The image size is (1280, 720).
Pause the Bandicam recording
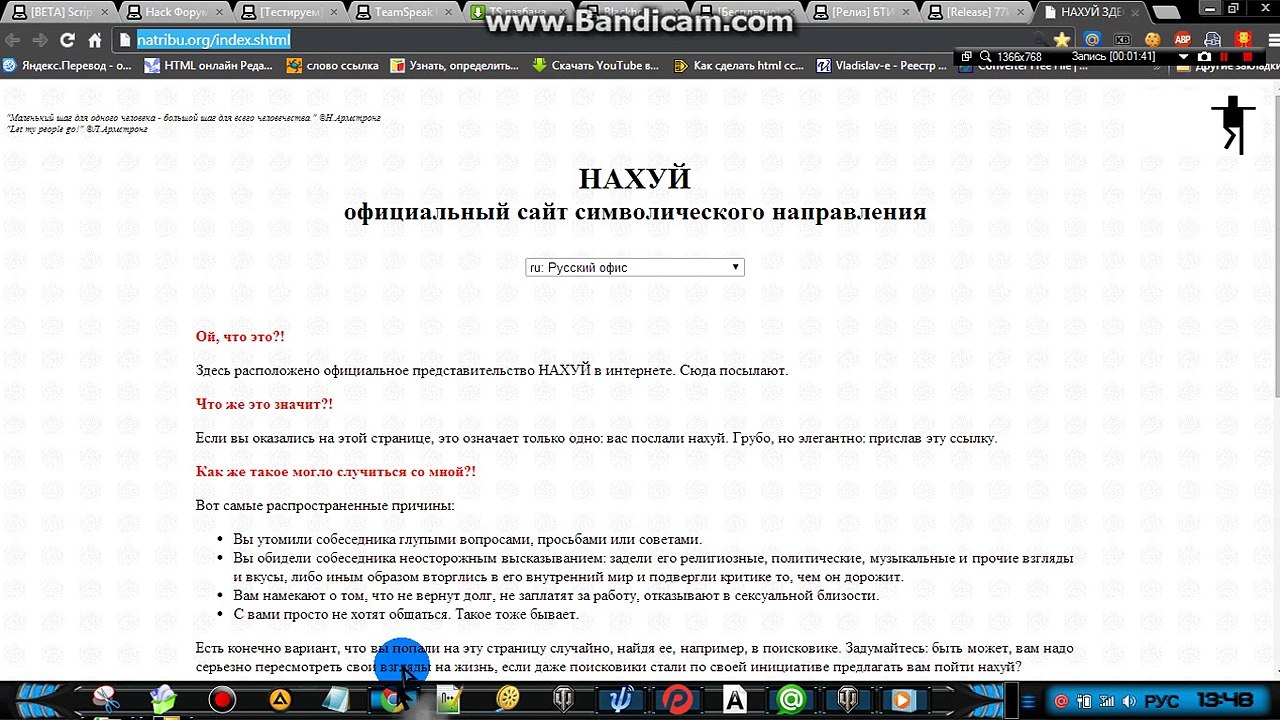point(1224,57)
